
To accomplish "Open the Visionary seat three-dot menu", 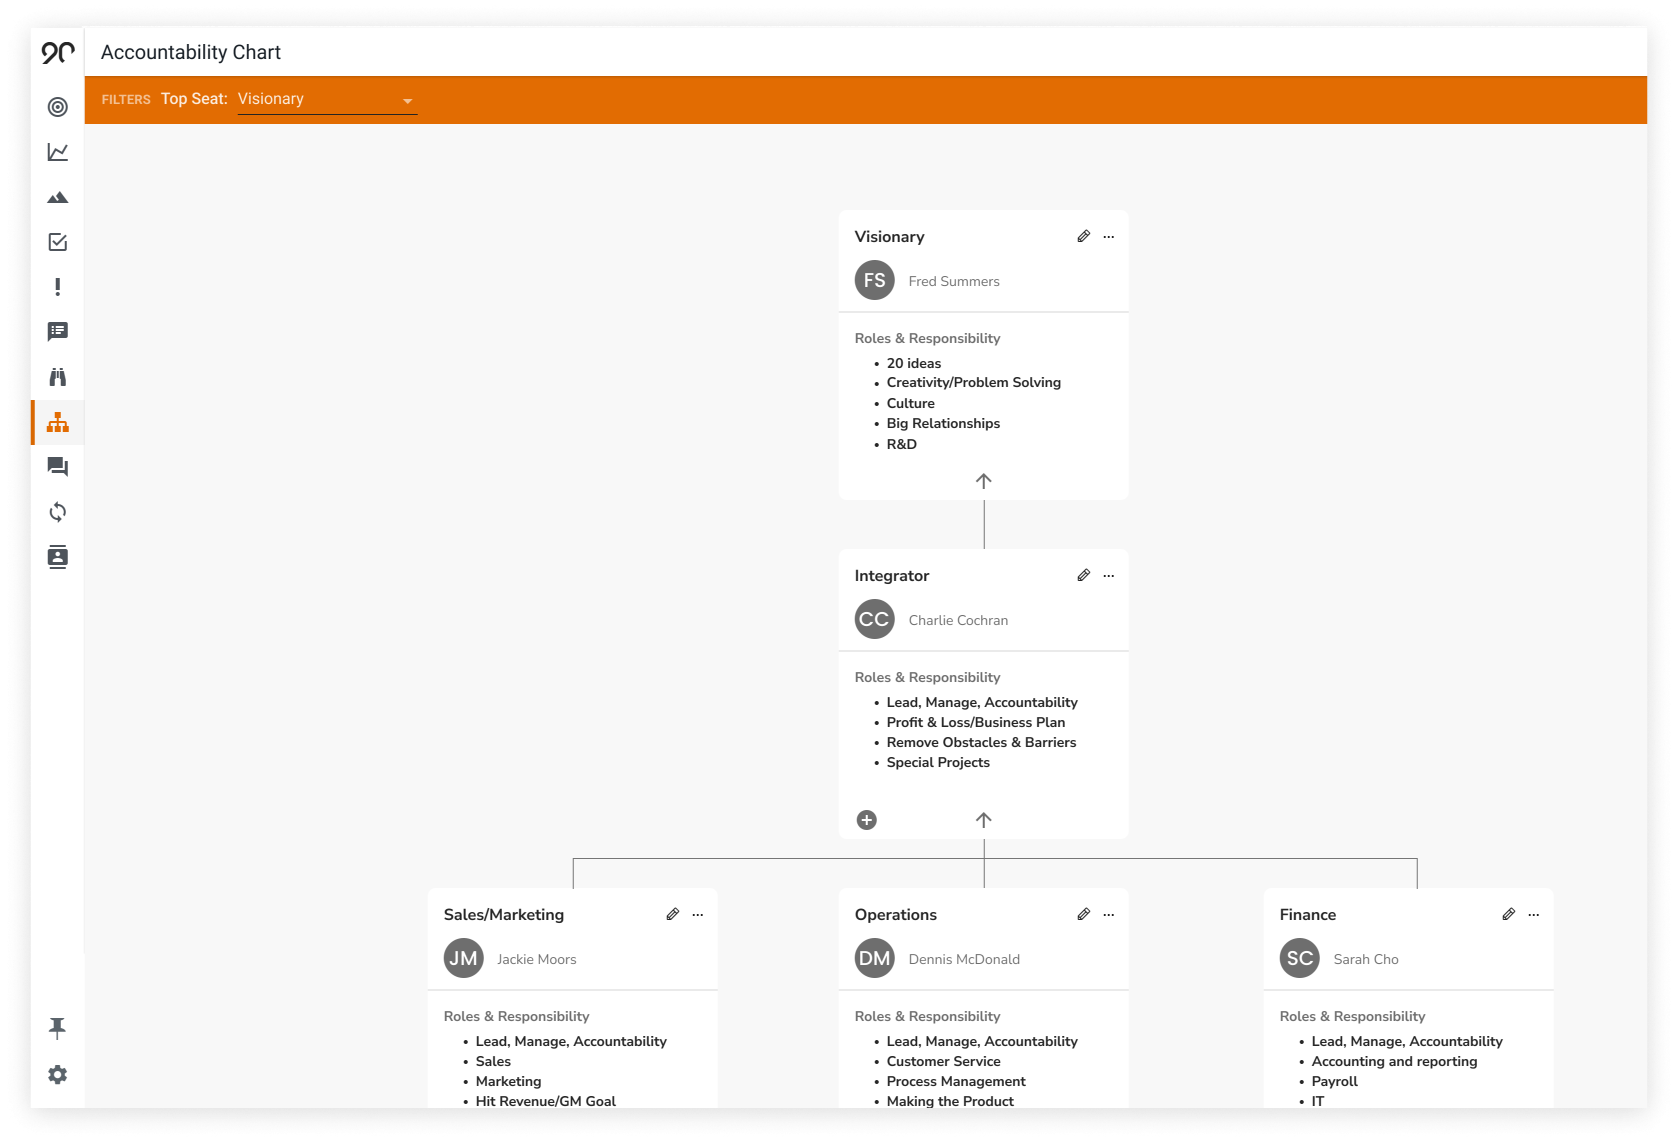I will (1109, 237).
